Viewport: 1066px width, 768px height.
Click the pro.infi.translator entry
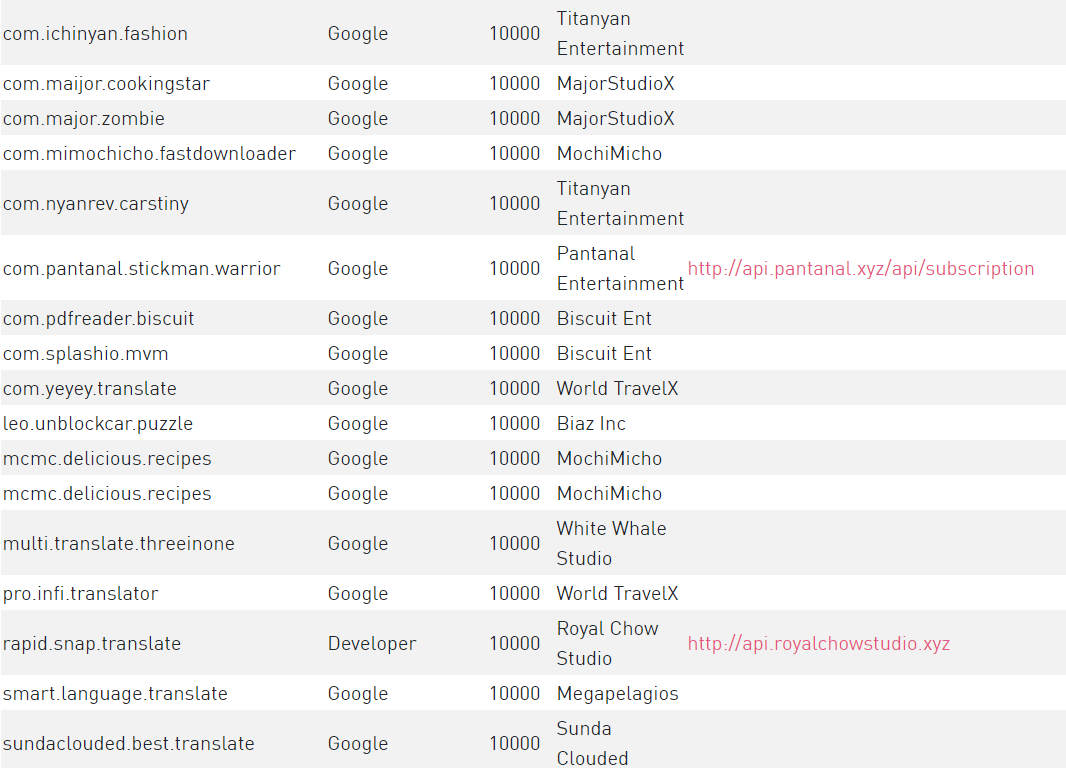80,593
